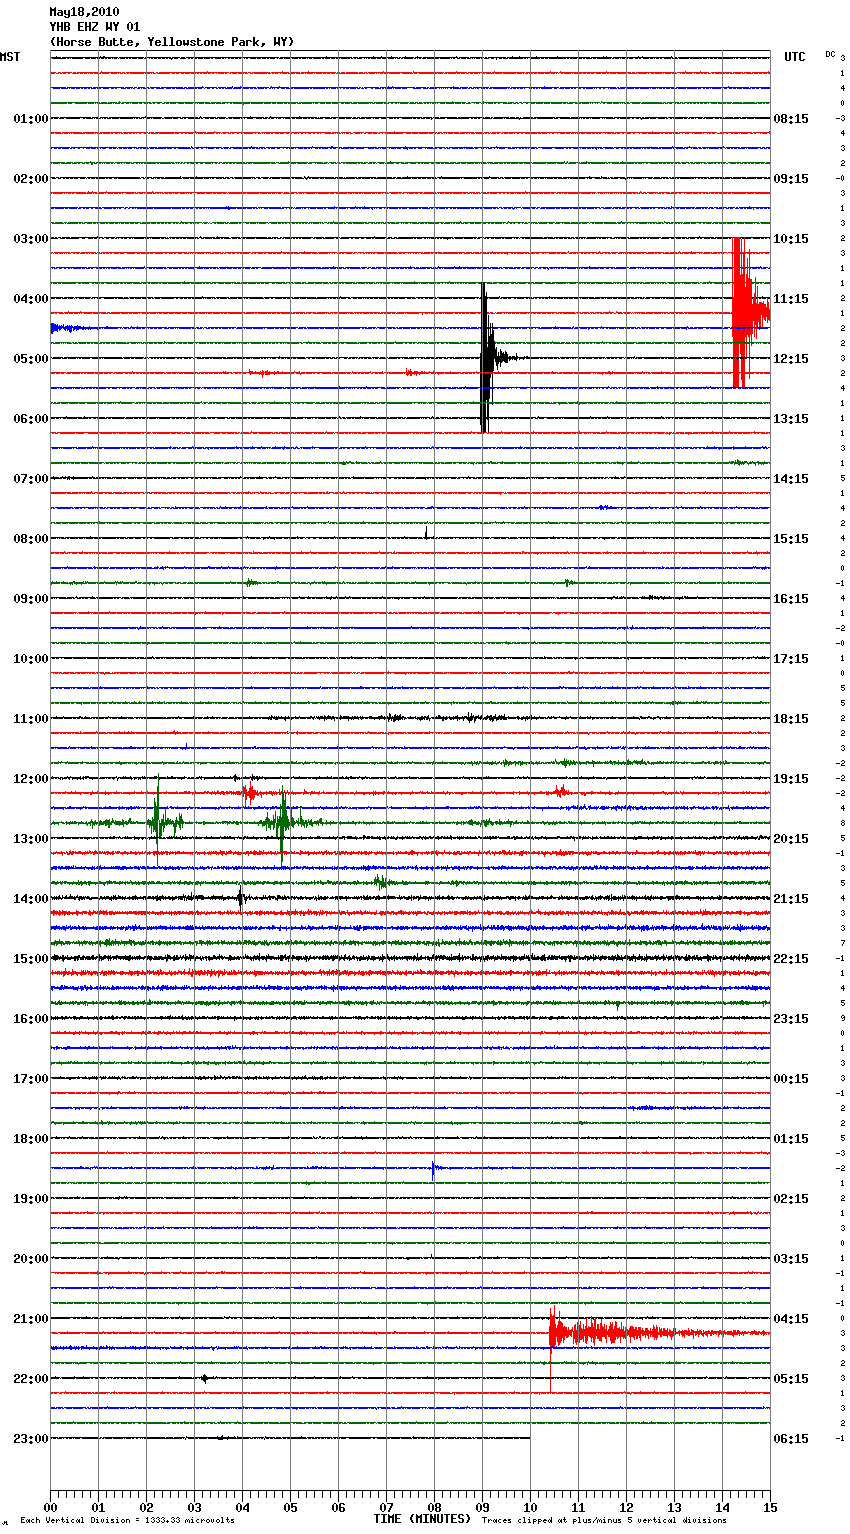This screenshot has width=850, height=1534.
Task: Click the 11:15 UTC time label
Action: [791, 299]
